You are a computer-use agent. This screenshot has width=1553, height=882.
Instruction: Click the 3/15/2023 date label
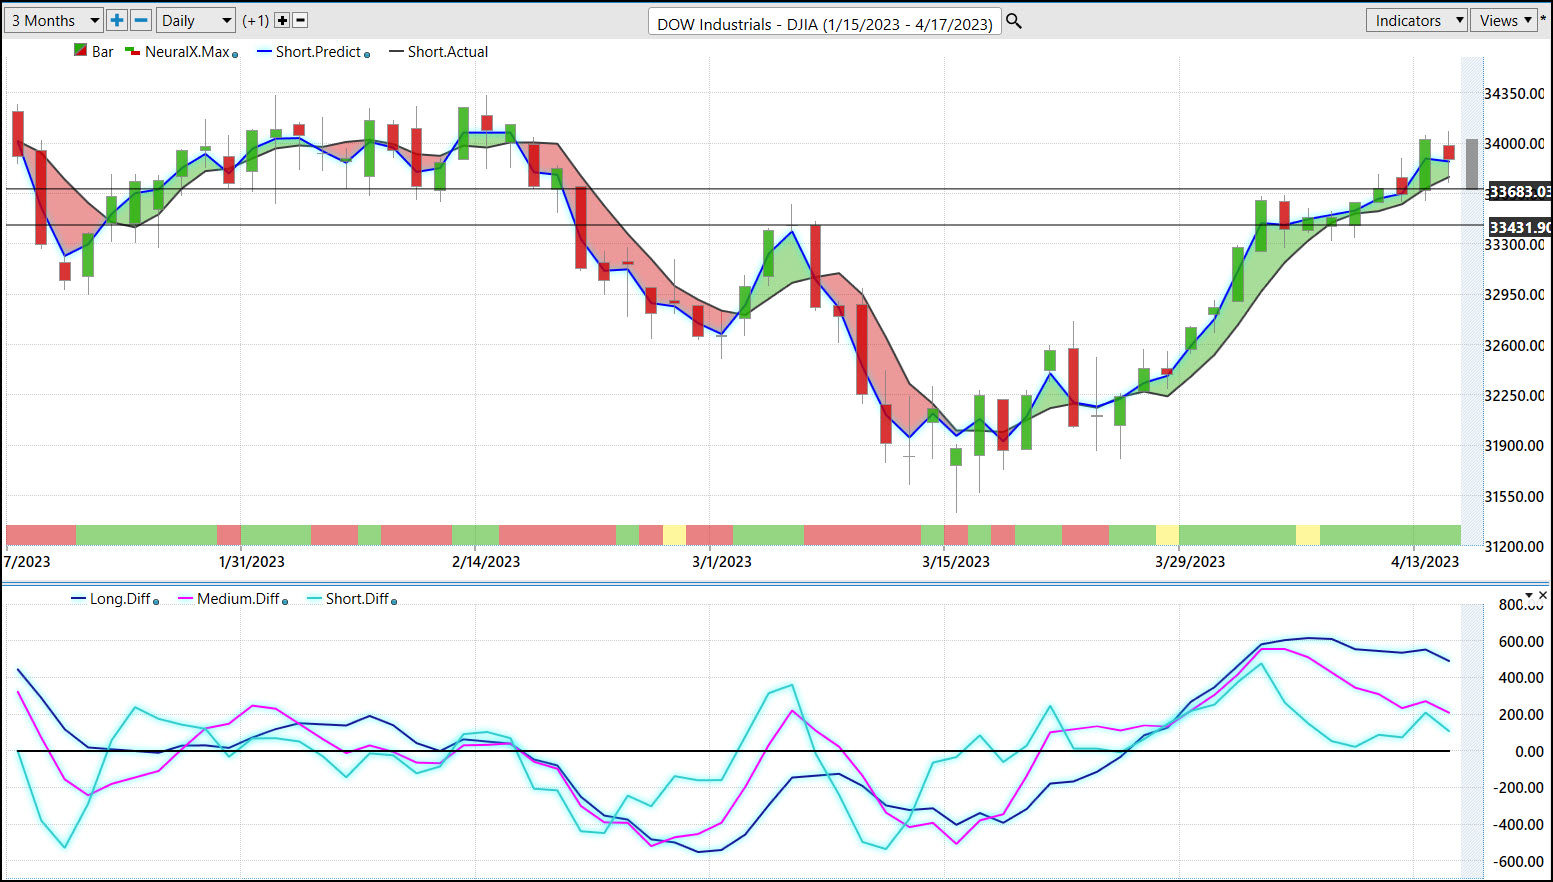pos(956,561)
